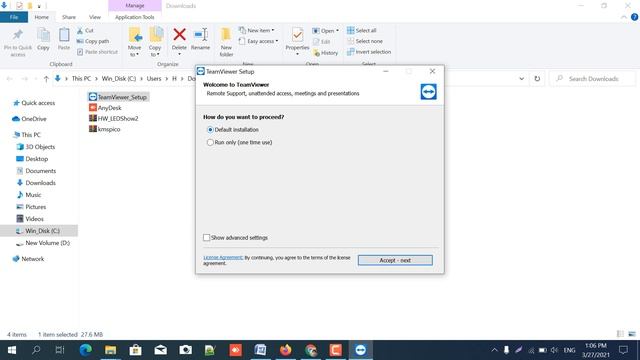Open the File menu tab
Image resolution: width=640 pixels, height=360 pixels.
[x=14, y=17]
